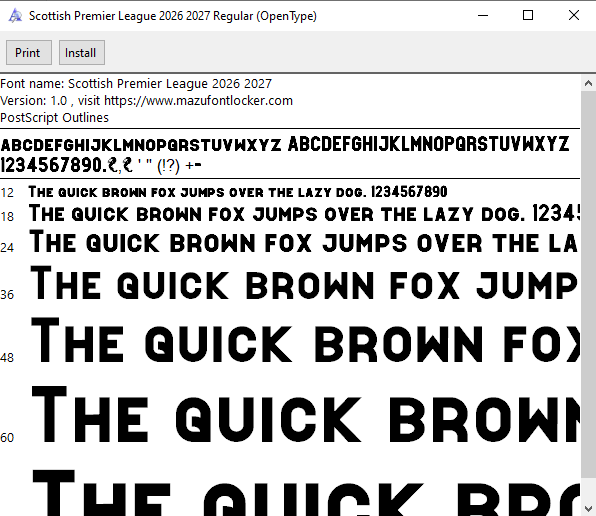The image size is (596, 516).
Task: Click the version line with mazufontlocker.com URL
Action: click(146, 101)
